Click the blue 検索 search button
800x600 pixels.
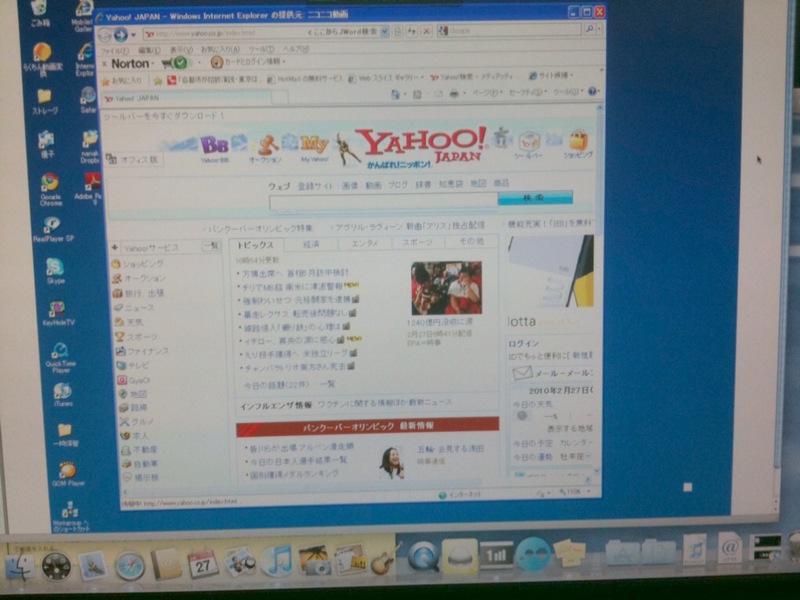coord(534,198)
